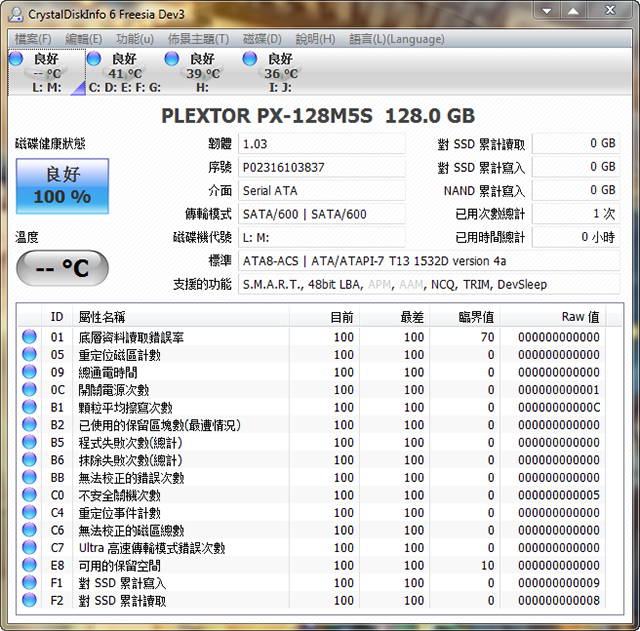
Task: Click the firmware field showing 1.03
Action: (322, 144)
